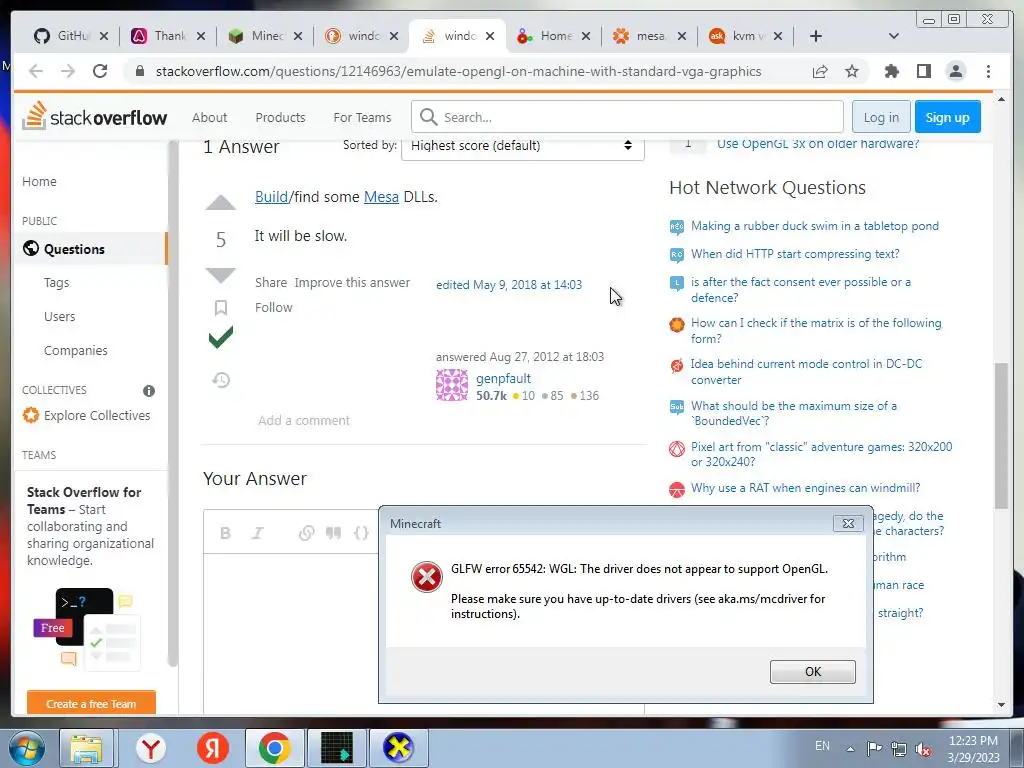Click the Share link under the answer

click(271, 282)
